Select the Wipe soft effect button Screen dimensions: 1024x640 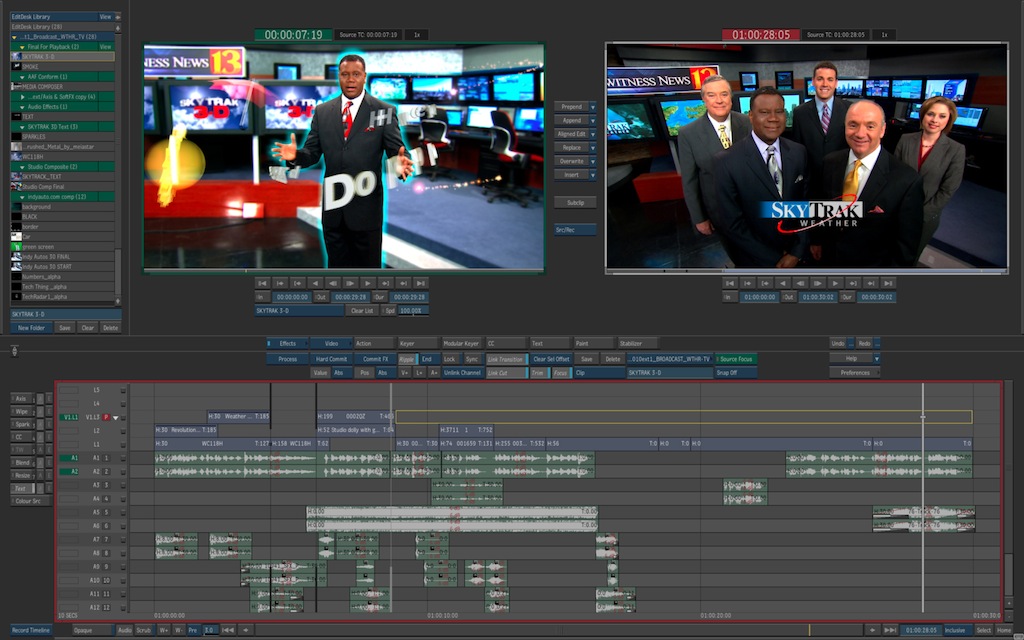(22, 411)
